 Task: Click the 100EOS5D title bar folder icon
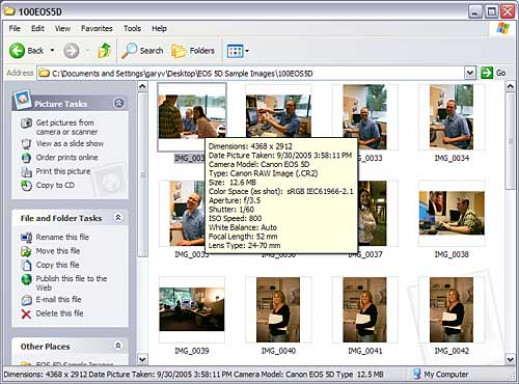(x=9, y=11)
